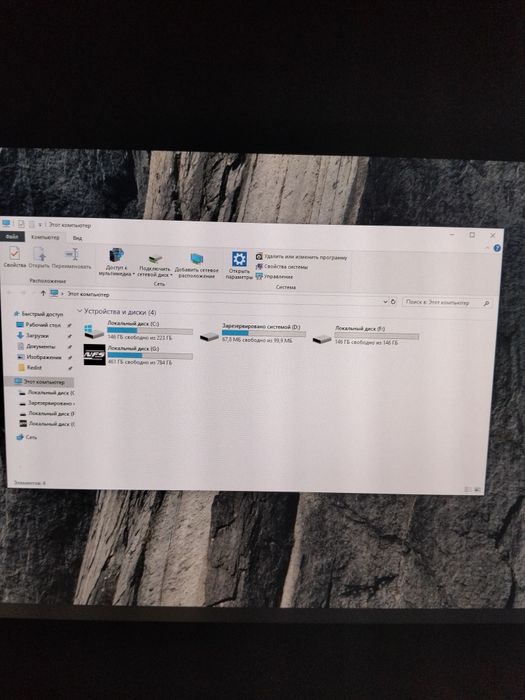Click text 146 ГБ свободно из 146 ГБ
Screen dimensions: 525x700
click(x=366, y=342)
